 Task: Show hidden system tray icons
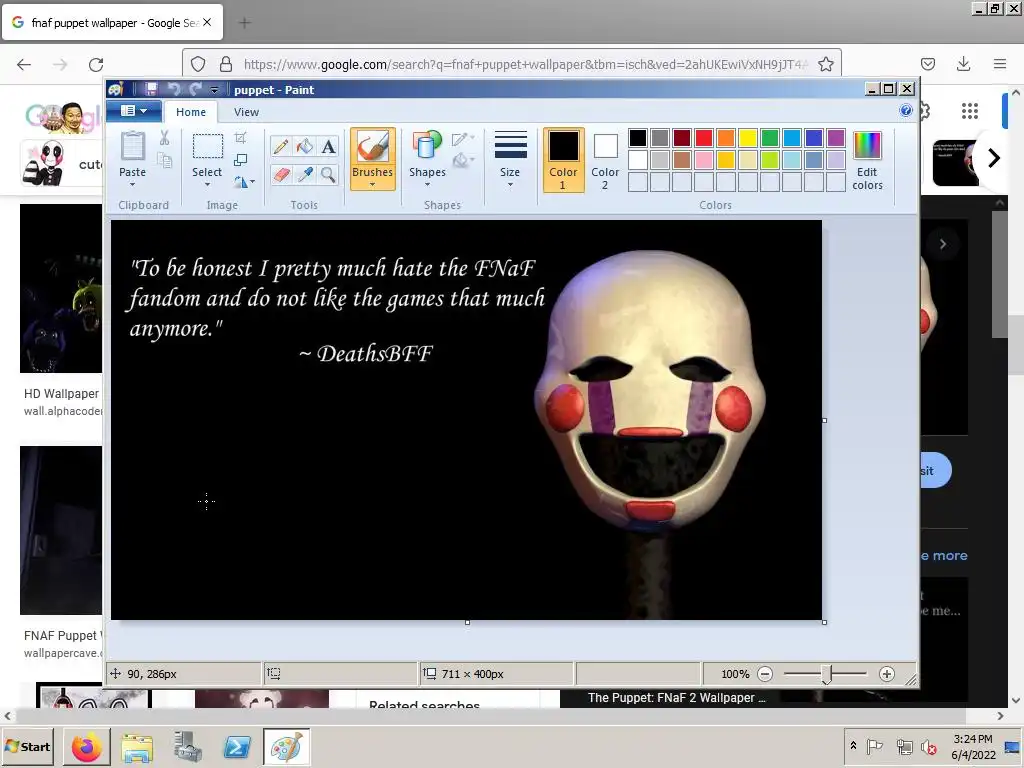point(853,746)
